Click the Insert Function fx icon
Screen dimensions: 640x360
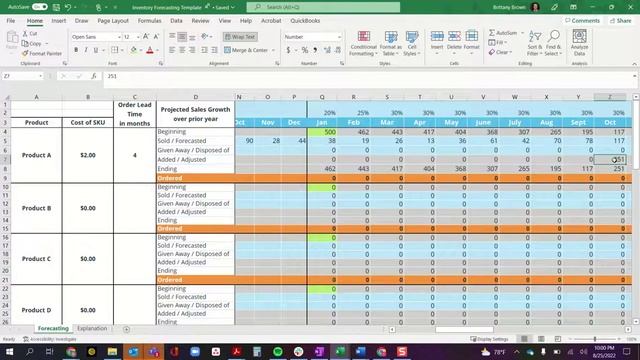pyautogui.click(x=93, y=76)
